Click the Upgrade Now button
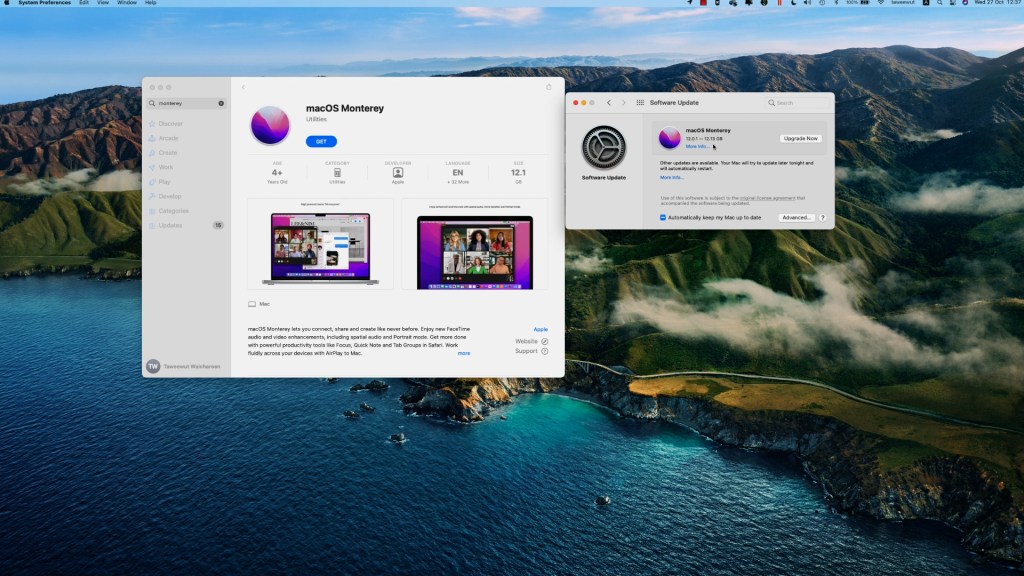The height and width of the screenshot is (576, 1024). click(800, 138)
